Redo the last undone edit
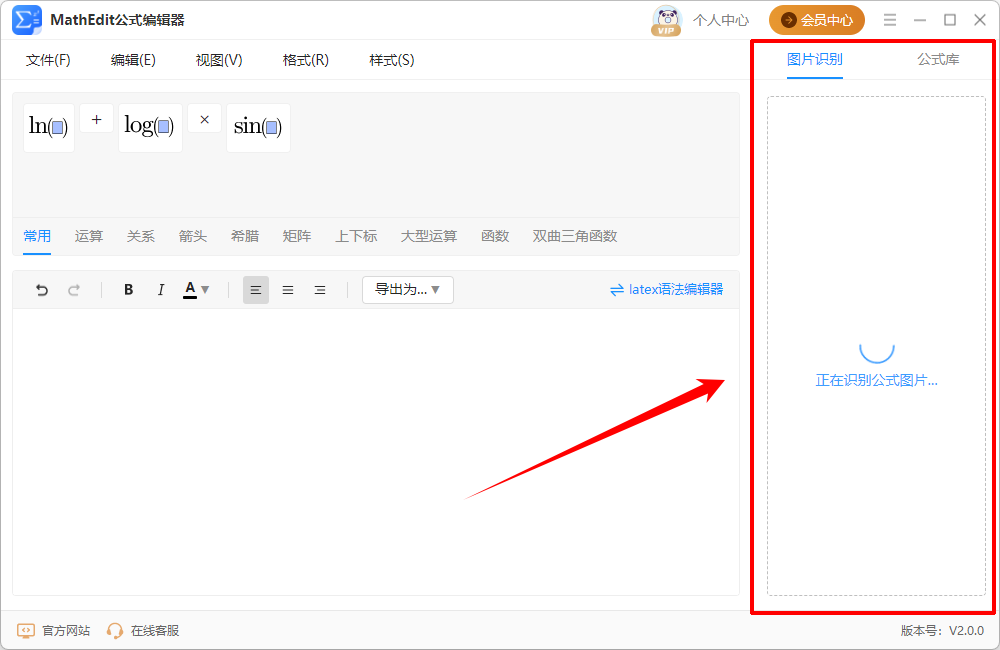This screenshot has height=650, width=1000. tap(74, 290)
